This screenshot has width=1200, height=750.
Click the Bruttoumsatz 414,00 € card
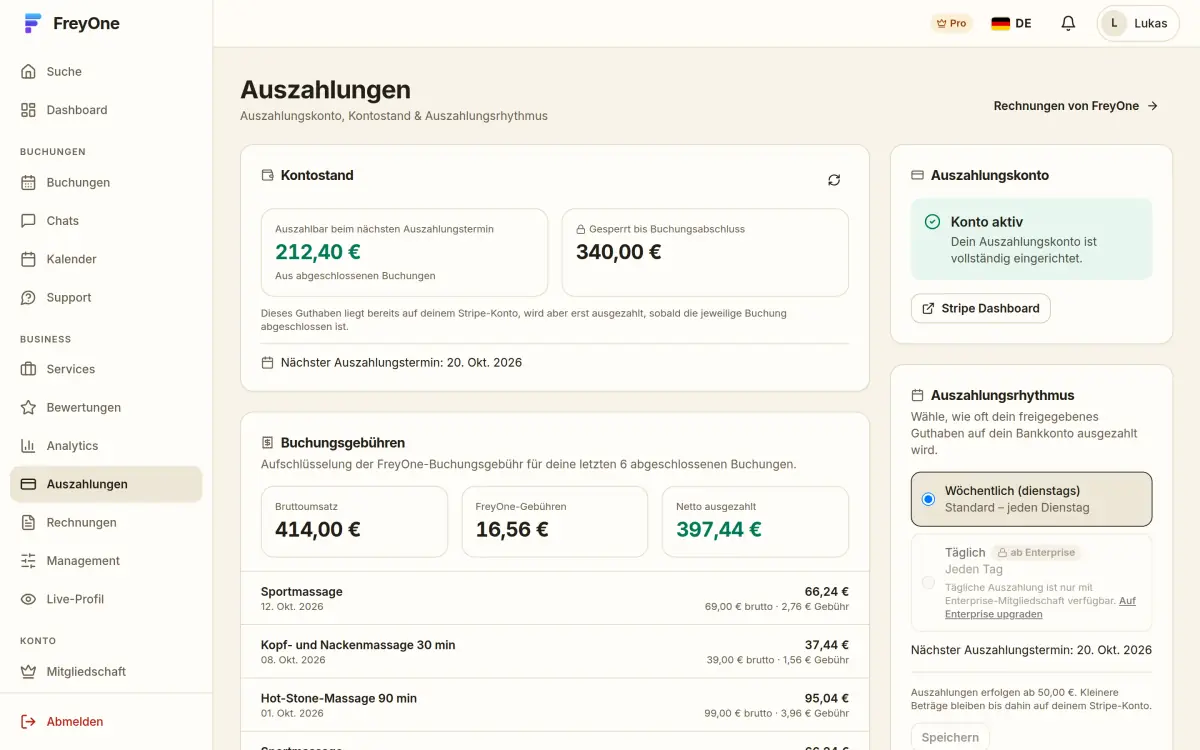(354, 522)
